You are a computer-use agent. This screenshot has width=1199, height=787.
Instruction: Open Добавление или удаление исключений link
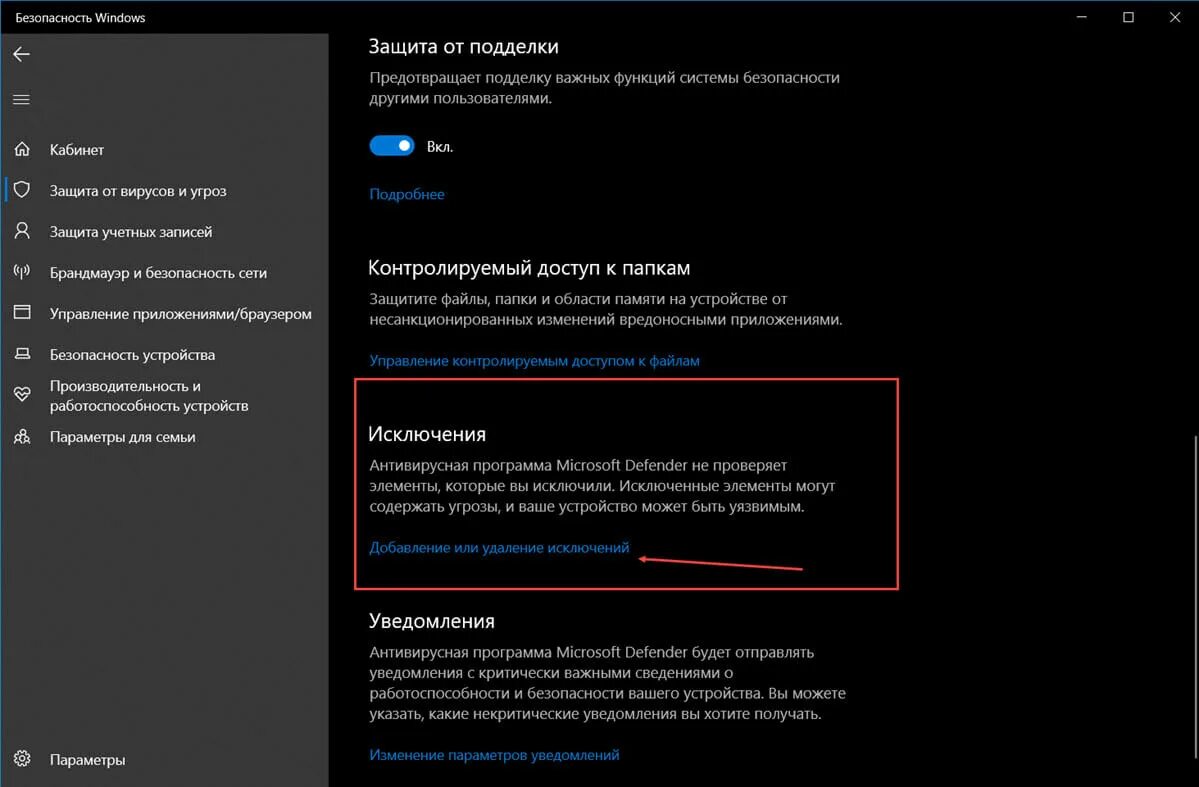499,548
